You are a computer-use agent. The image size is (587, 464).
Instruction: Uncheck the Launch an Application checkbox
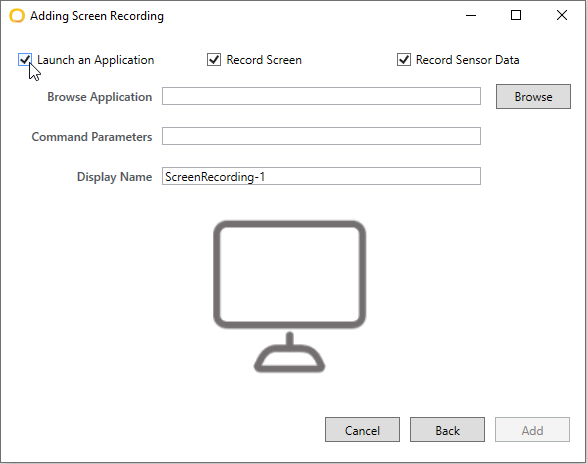point(25,60)
